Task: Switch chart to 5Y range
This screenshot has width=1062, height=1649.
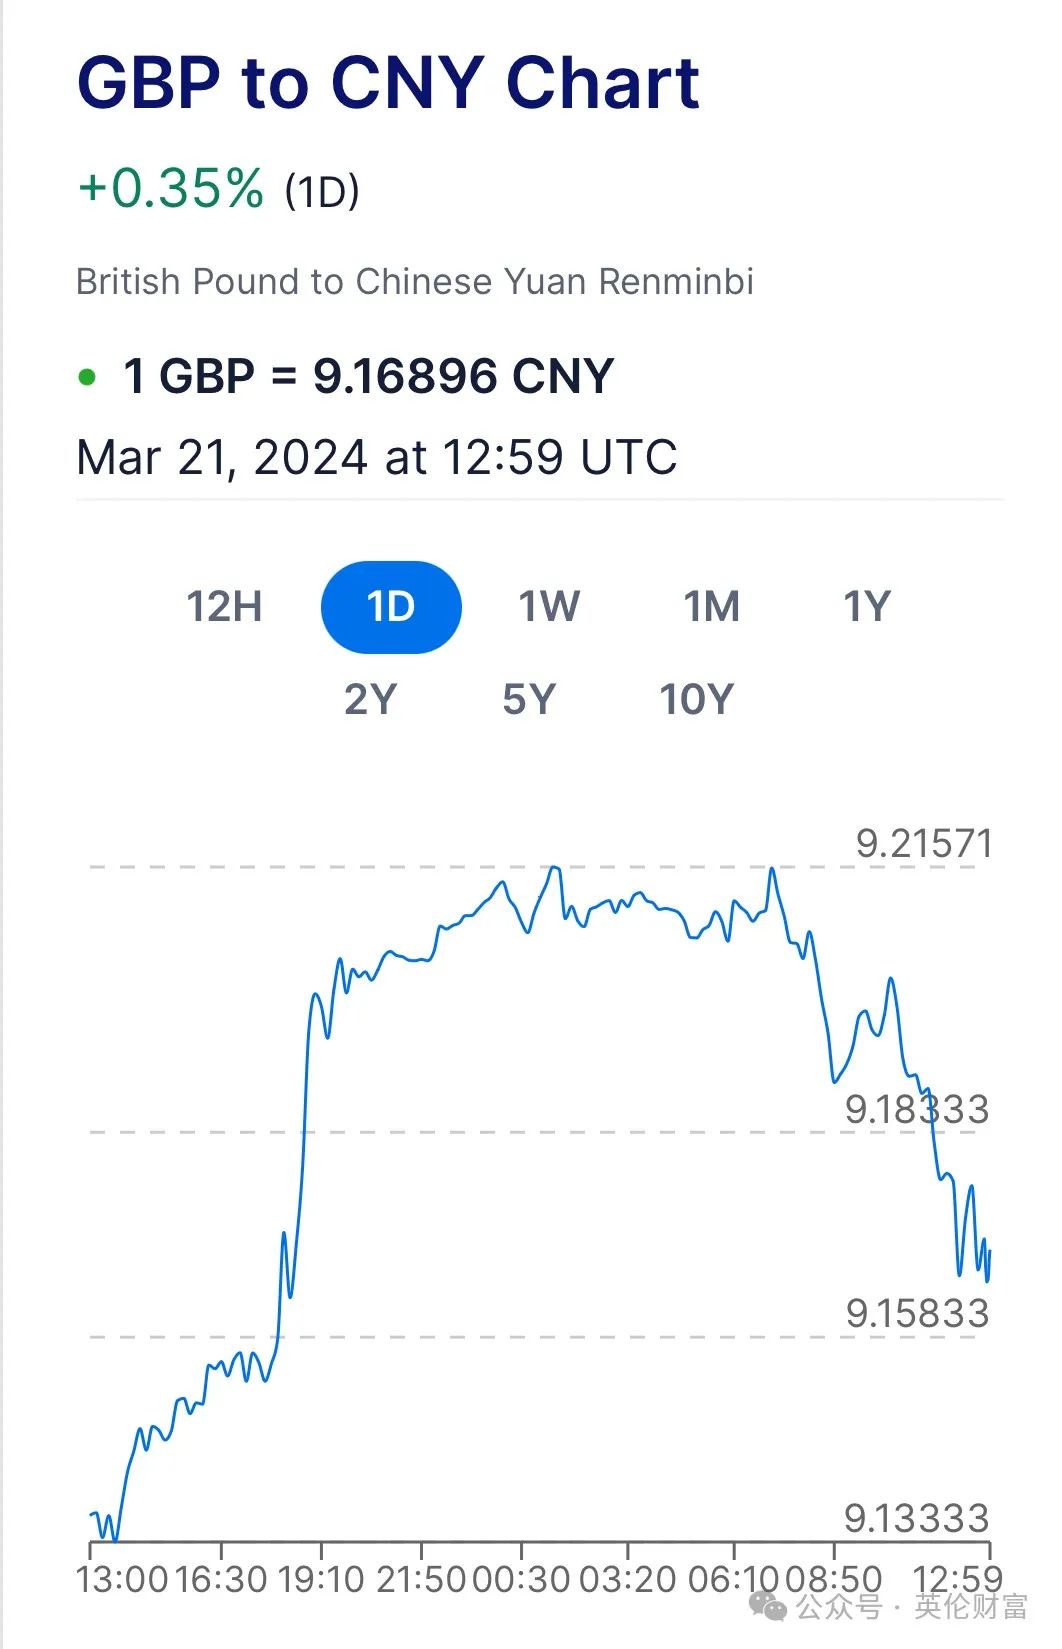Action: coord(529,699)
